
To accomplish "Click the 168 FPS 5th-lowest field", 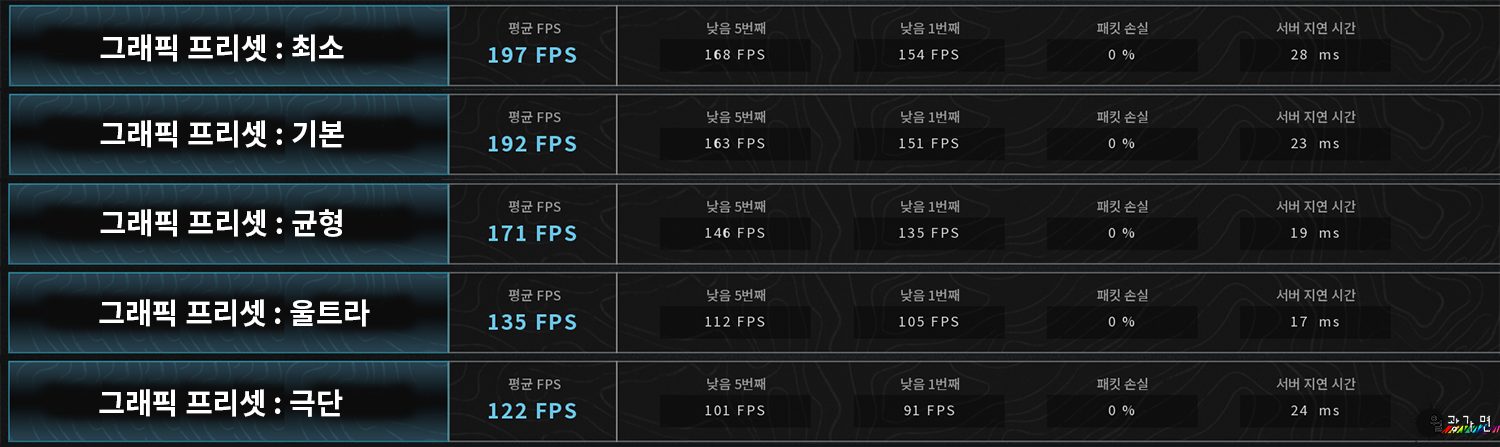I will click(735, 55).
